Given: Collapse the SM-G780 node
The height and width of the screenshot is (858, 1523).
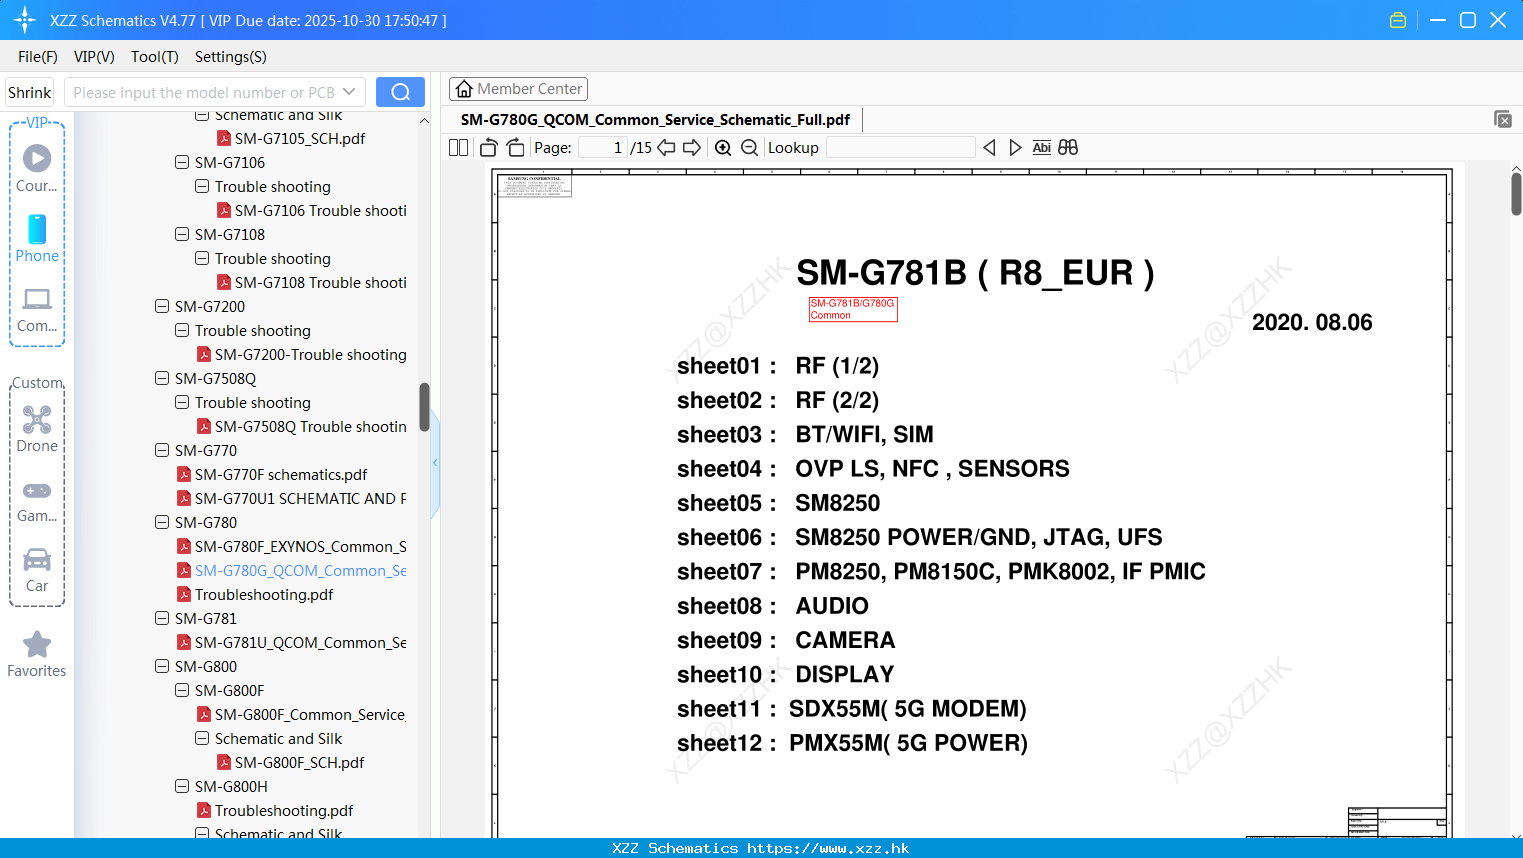Looking at the screenshot, I should [162, 522].
